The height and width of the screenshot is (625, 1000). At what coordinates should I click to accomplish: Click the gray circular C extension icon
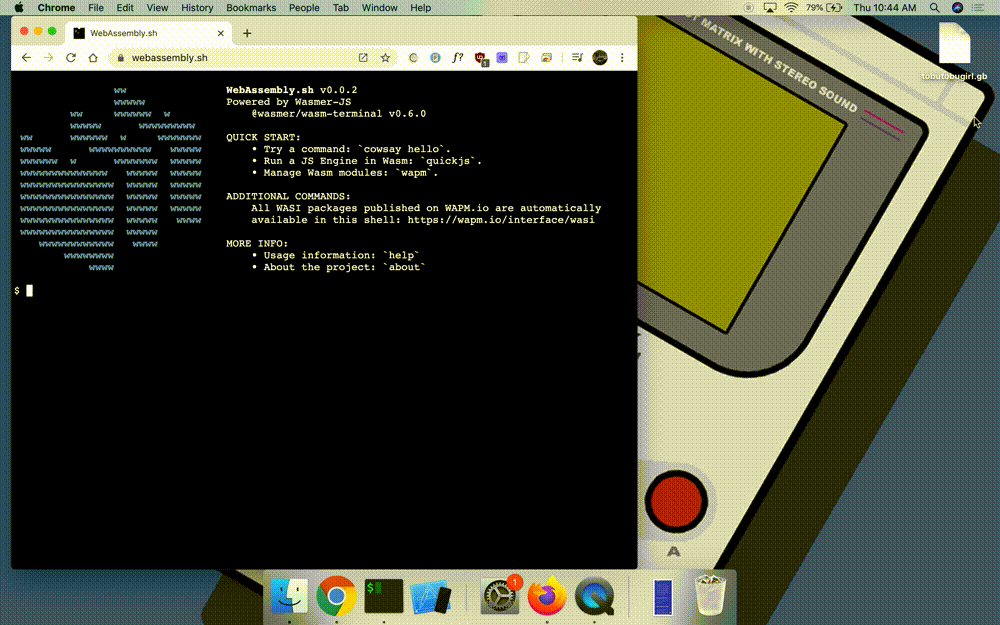click(x=413, y=57)
